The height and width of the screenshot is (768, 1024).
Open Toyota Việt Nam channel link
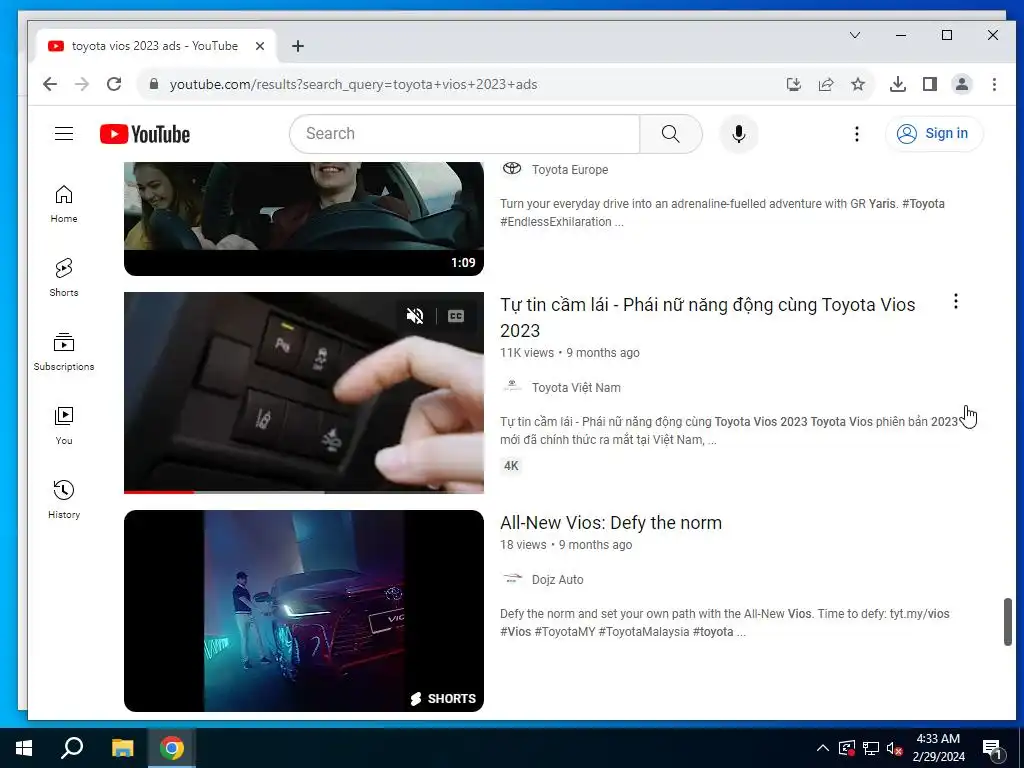point(576,387)
